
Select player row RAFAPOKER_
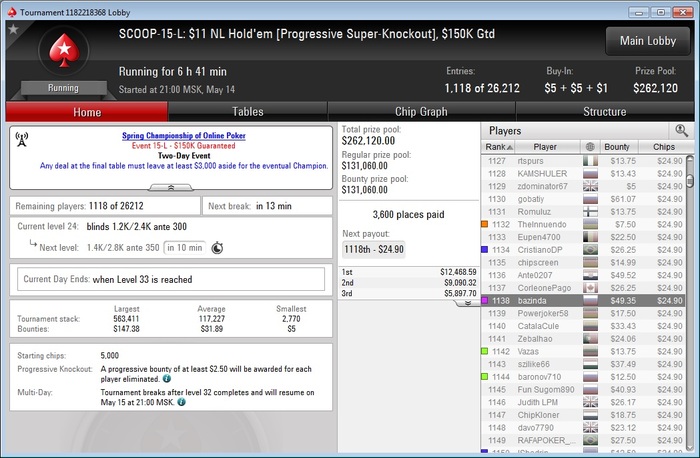coord(583,441)
